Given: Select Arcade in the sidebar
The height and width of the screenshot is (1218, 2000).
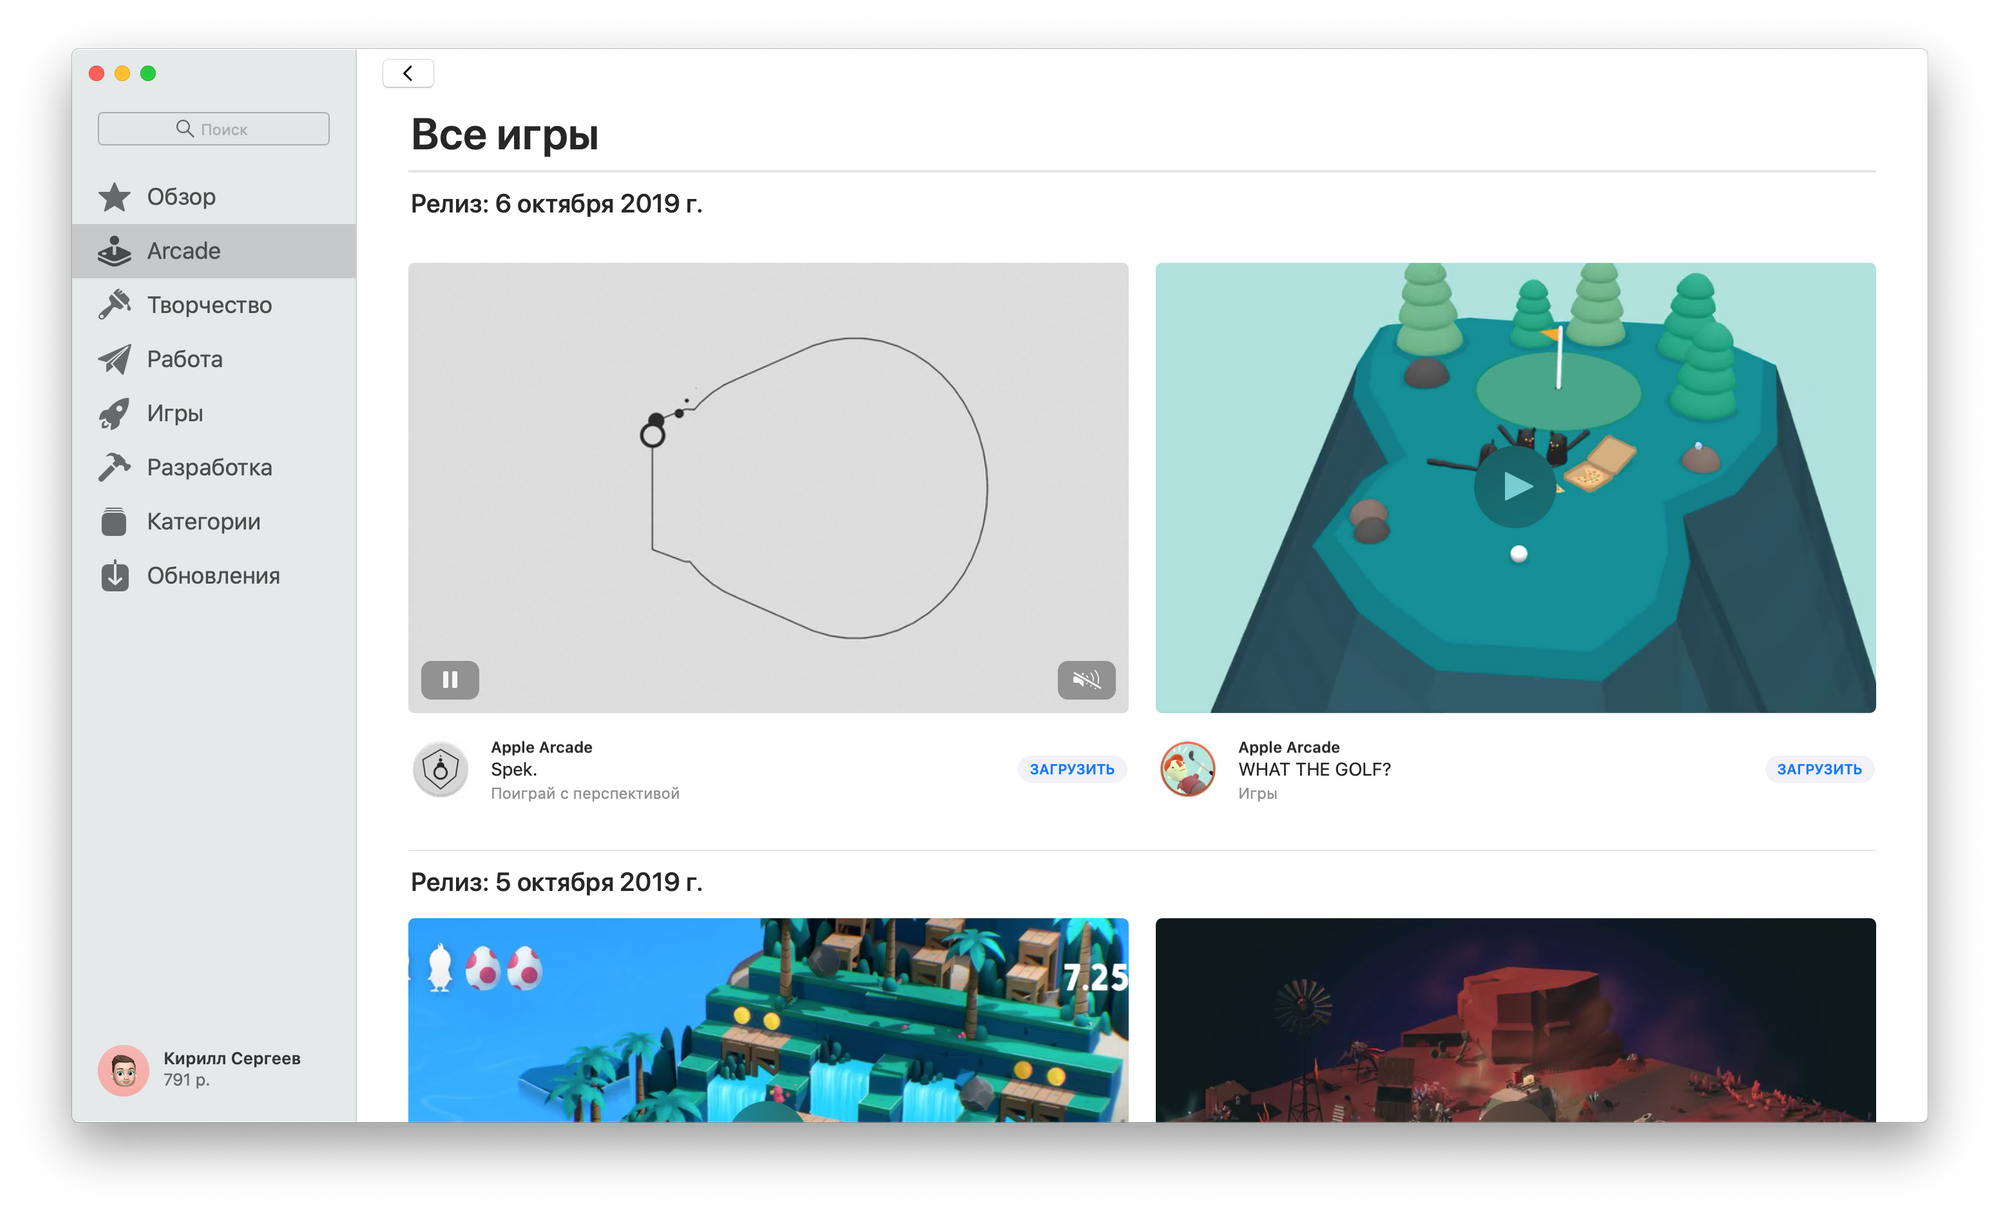Looking at the screenshot, I should click(214, 251).
